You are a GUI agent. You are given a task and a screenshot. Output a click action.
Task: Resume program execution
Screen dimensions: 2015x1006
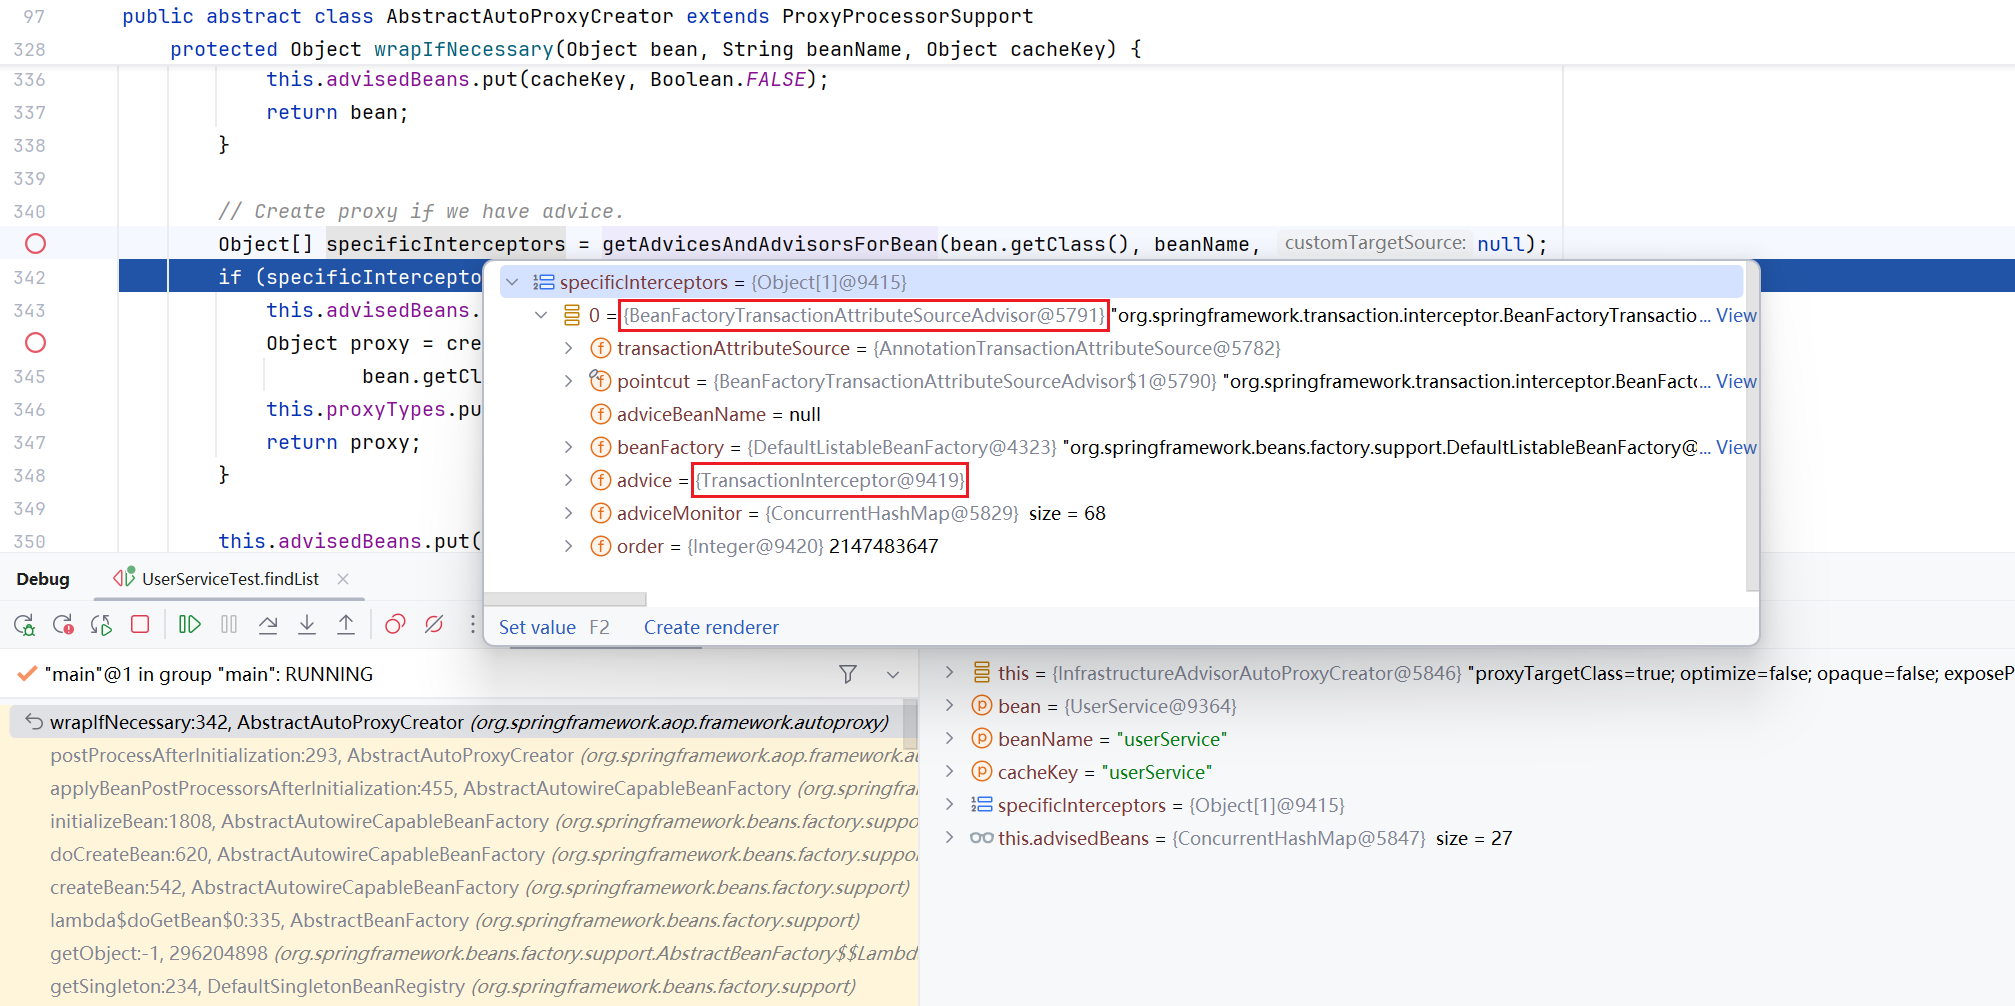(189, 624)
